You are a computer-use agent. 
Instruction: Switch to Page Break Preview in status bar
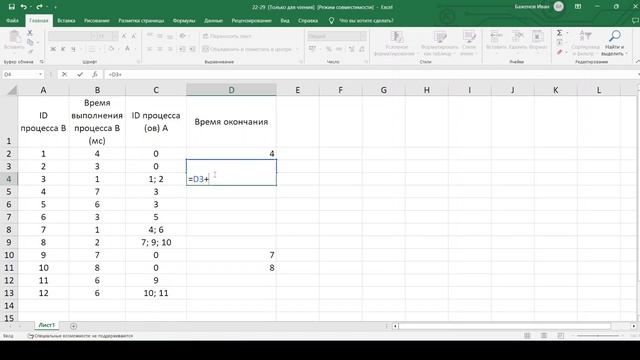560,336
